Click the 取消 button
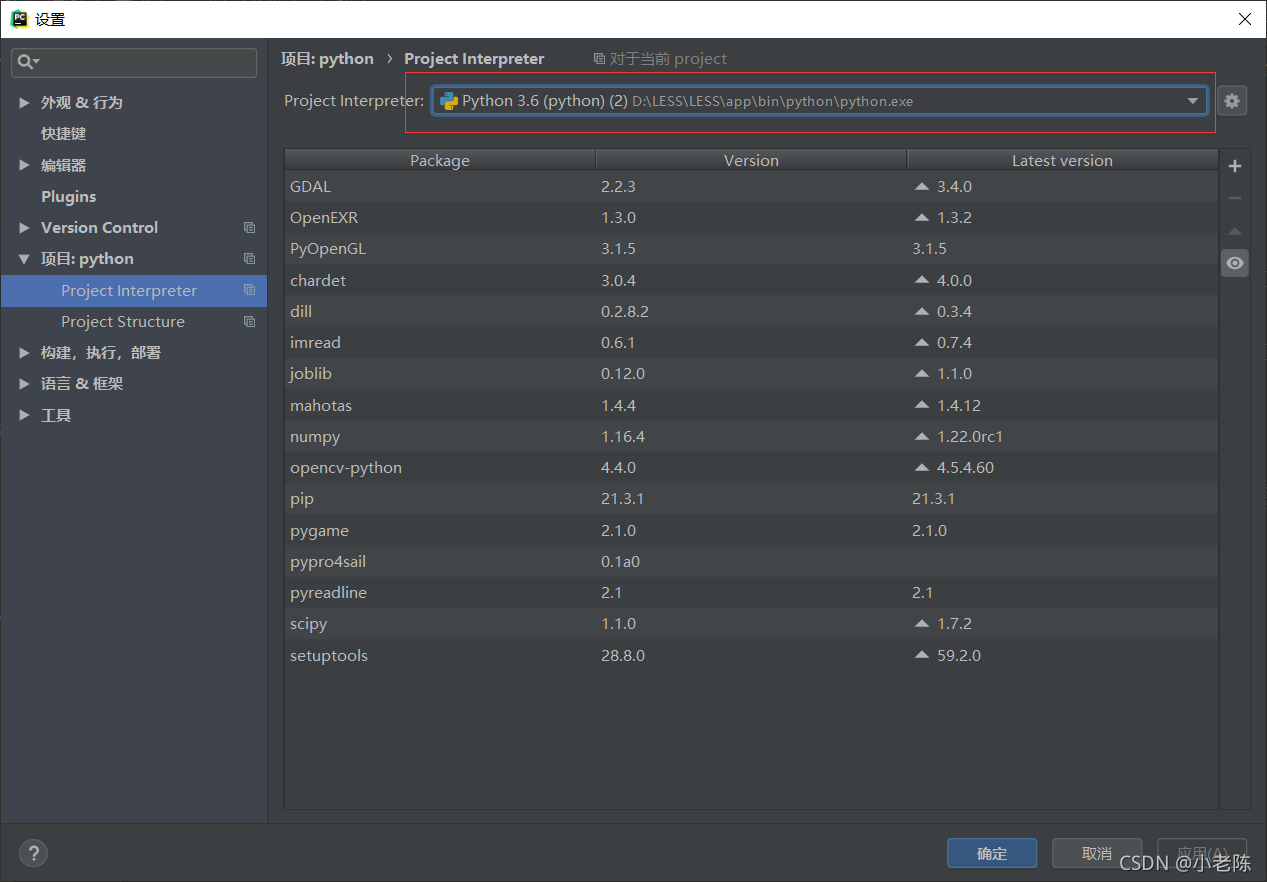The height and width of the screenshot is (882, 1267). (1096, 853)
